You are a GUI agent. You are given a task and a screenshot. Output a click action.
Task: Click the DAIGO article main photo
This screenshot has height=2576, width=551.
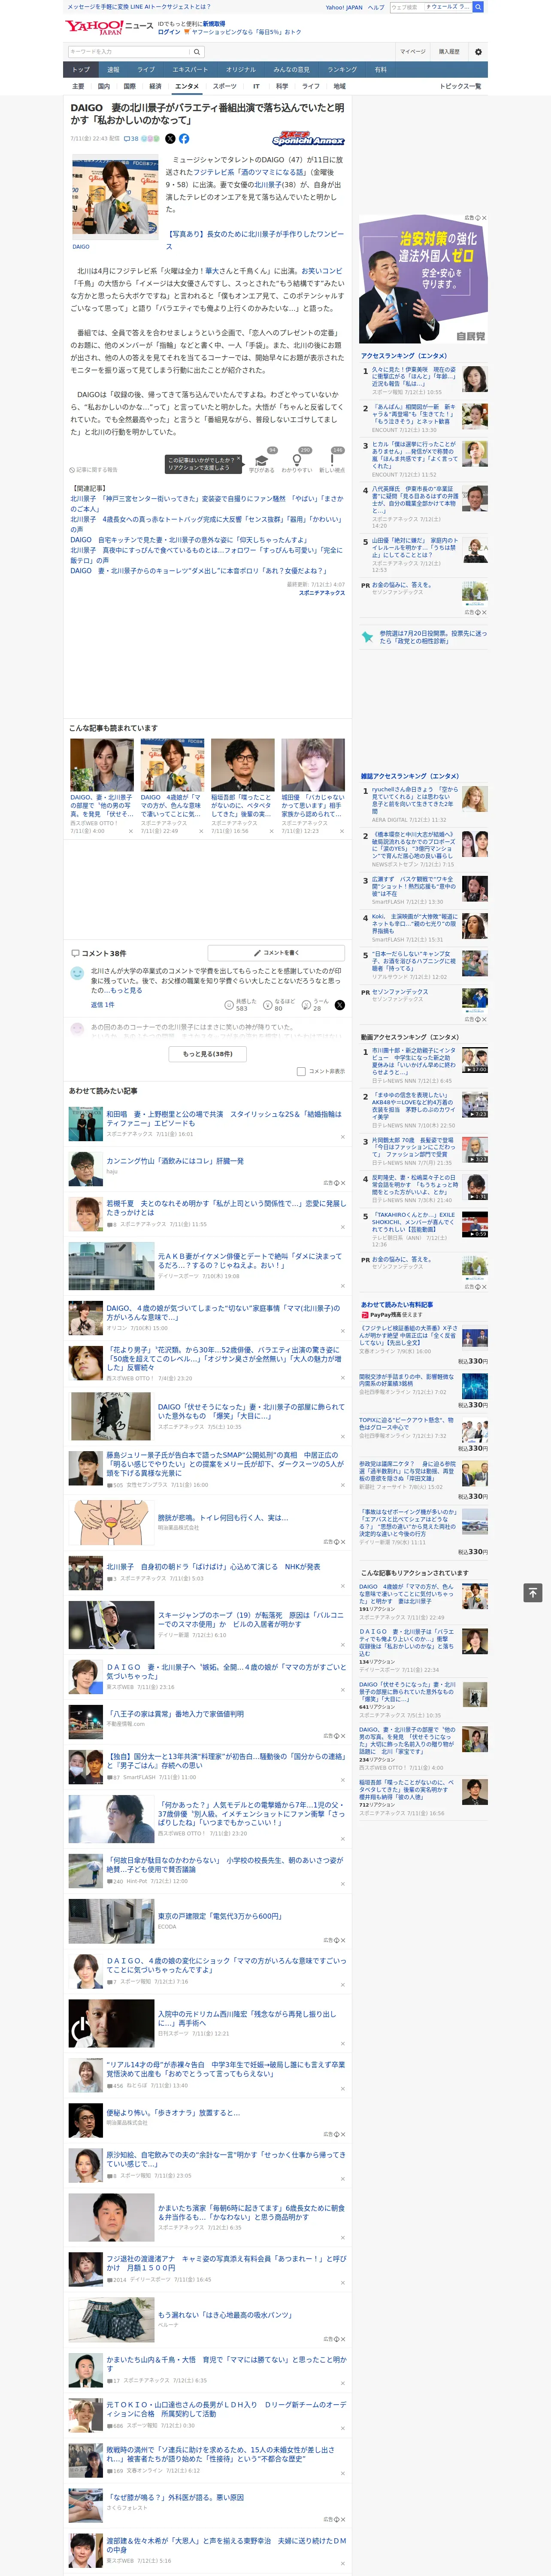[116, 196]
